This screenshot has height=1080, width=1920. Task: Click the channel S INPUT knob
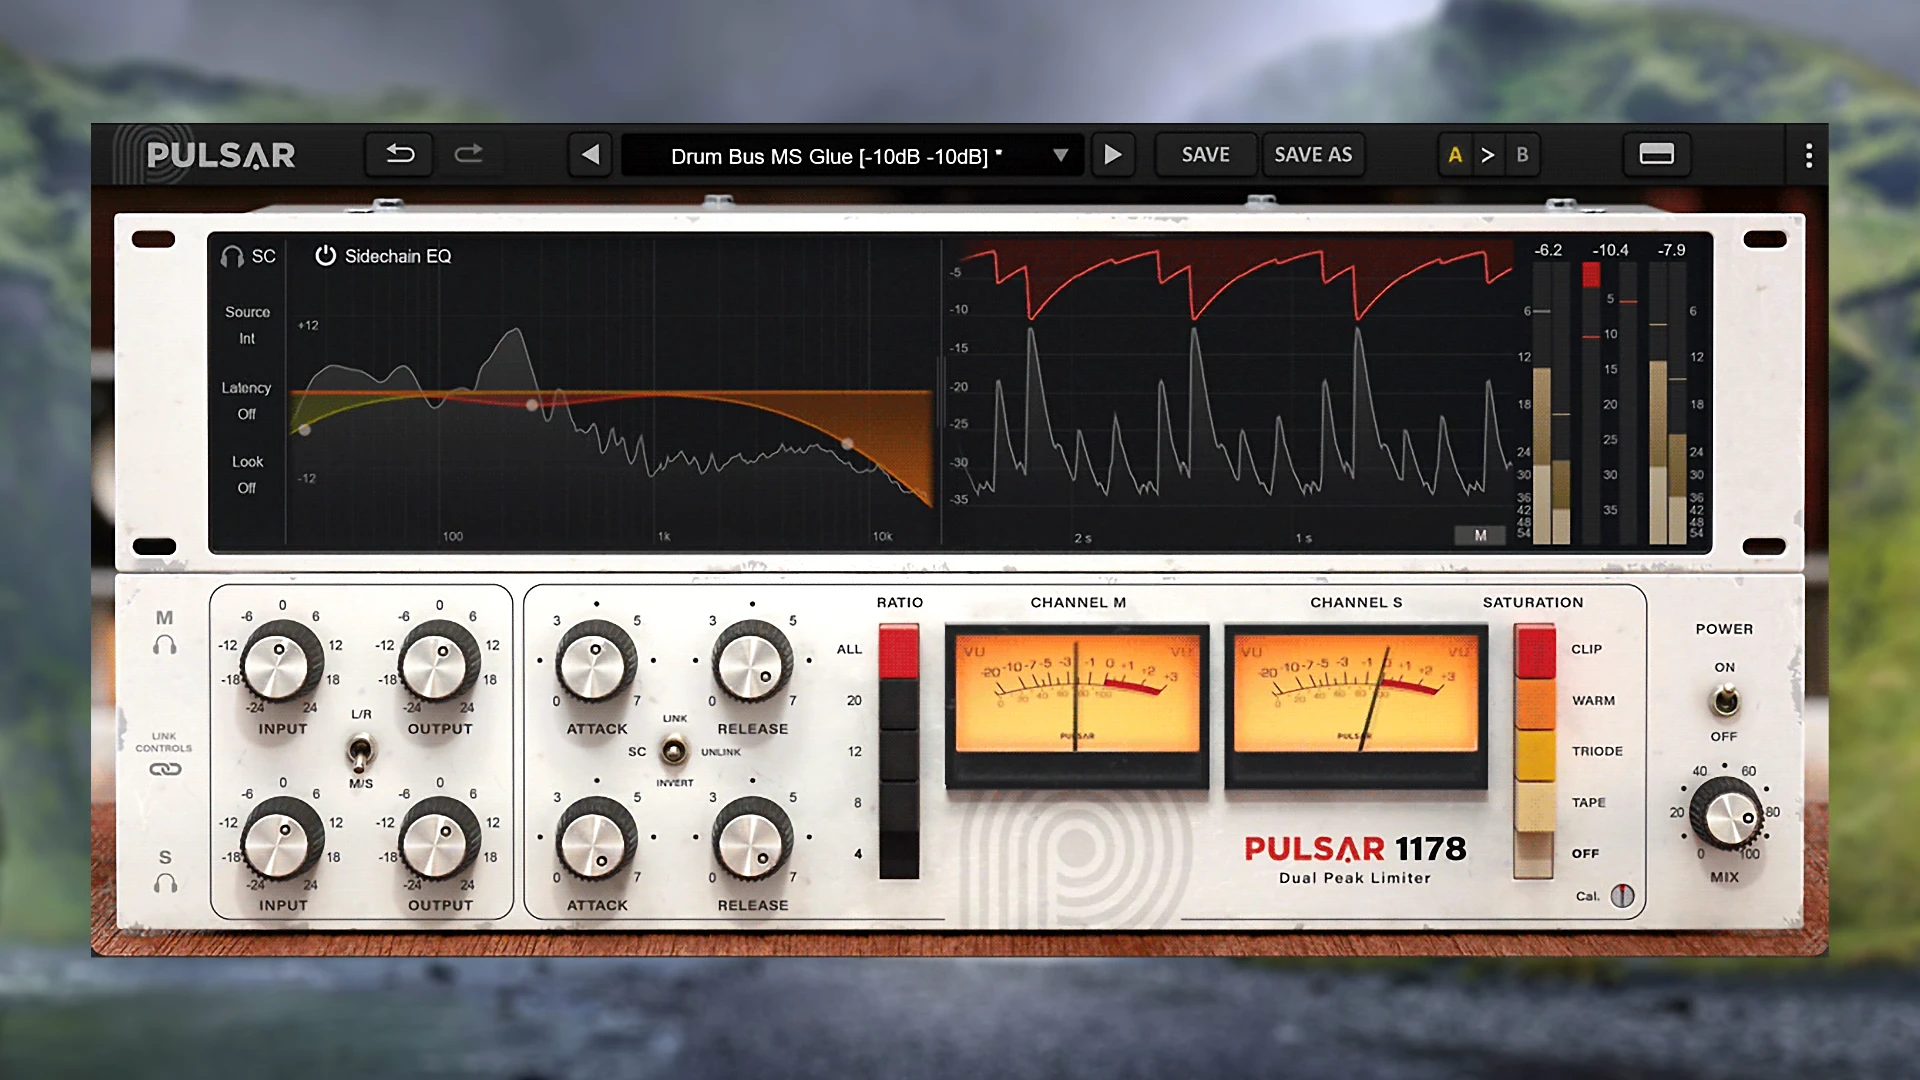pyautogui.click(x=281, y=838)
